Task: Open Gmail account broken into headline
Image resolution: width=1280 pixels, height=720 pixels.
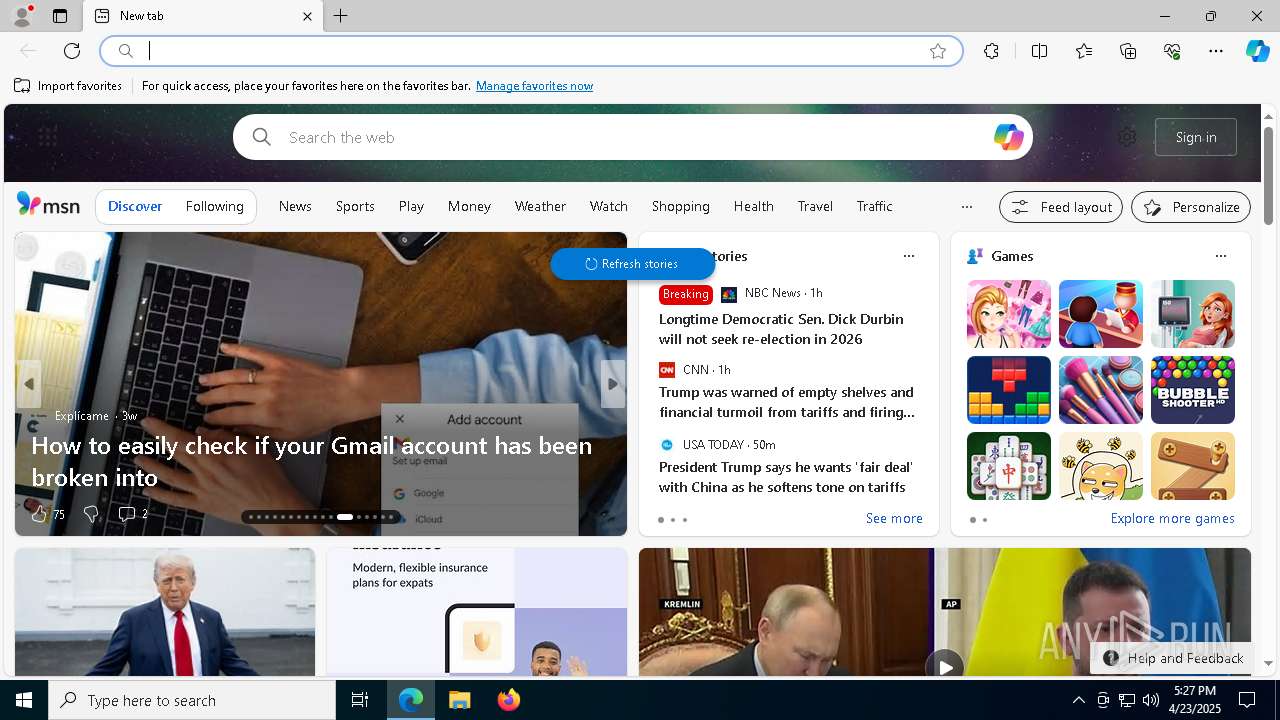Action: (x=312, y=461)
